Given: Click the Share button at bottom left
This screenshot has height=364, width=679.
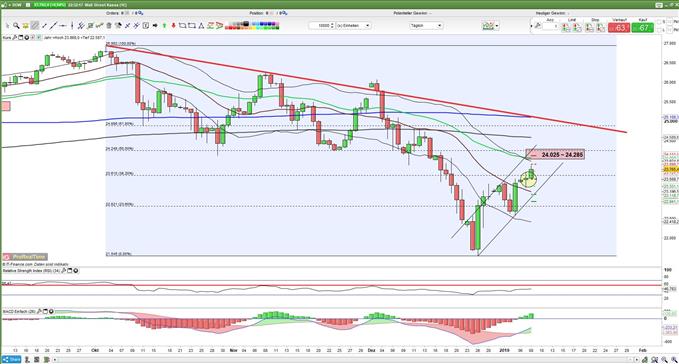Looking at the screenshot, I should pos(11,359).
